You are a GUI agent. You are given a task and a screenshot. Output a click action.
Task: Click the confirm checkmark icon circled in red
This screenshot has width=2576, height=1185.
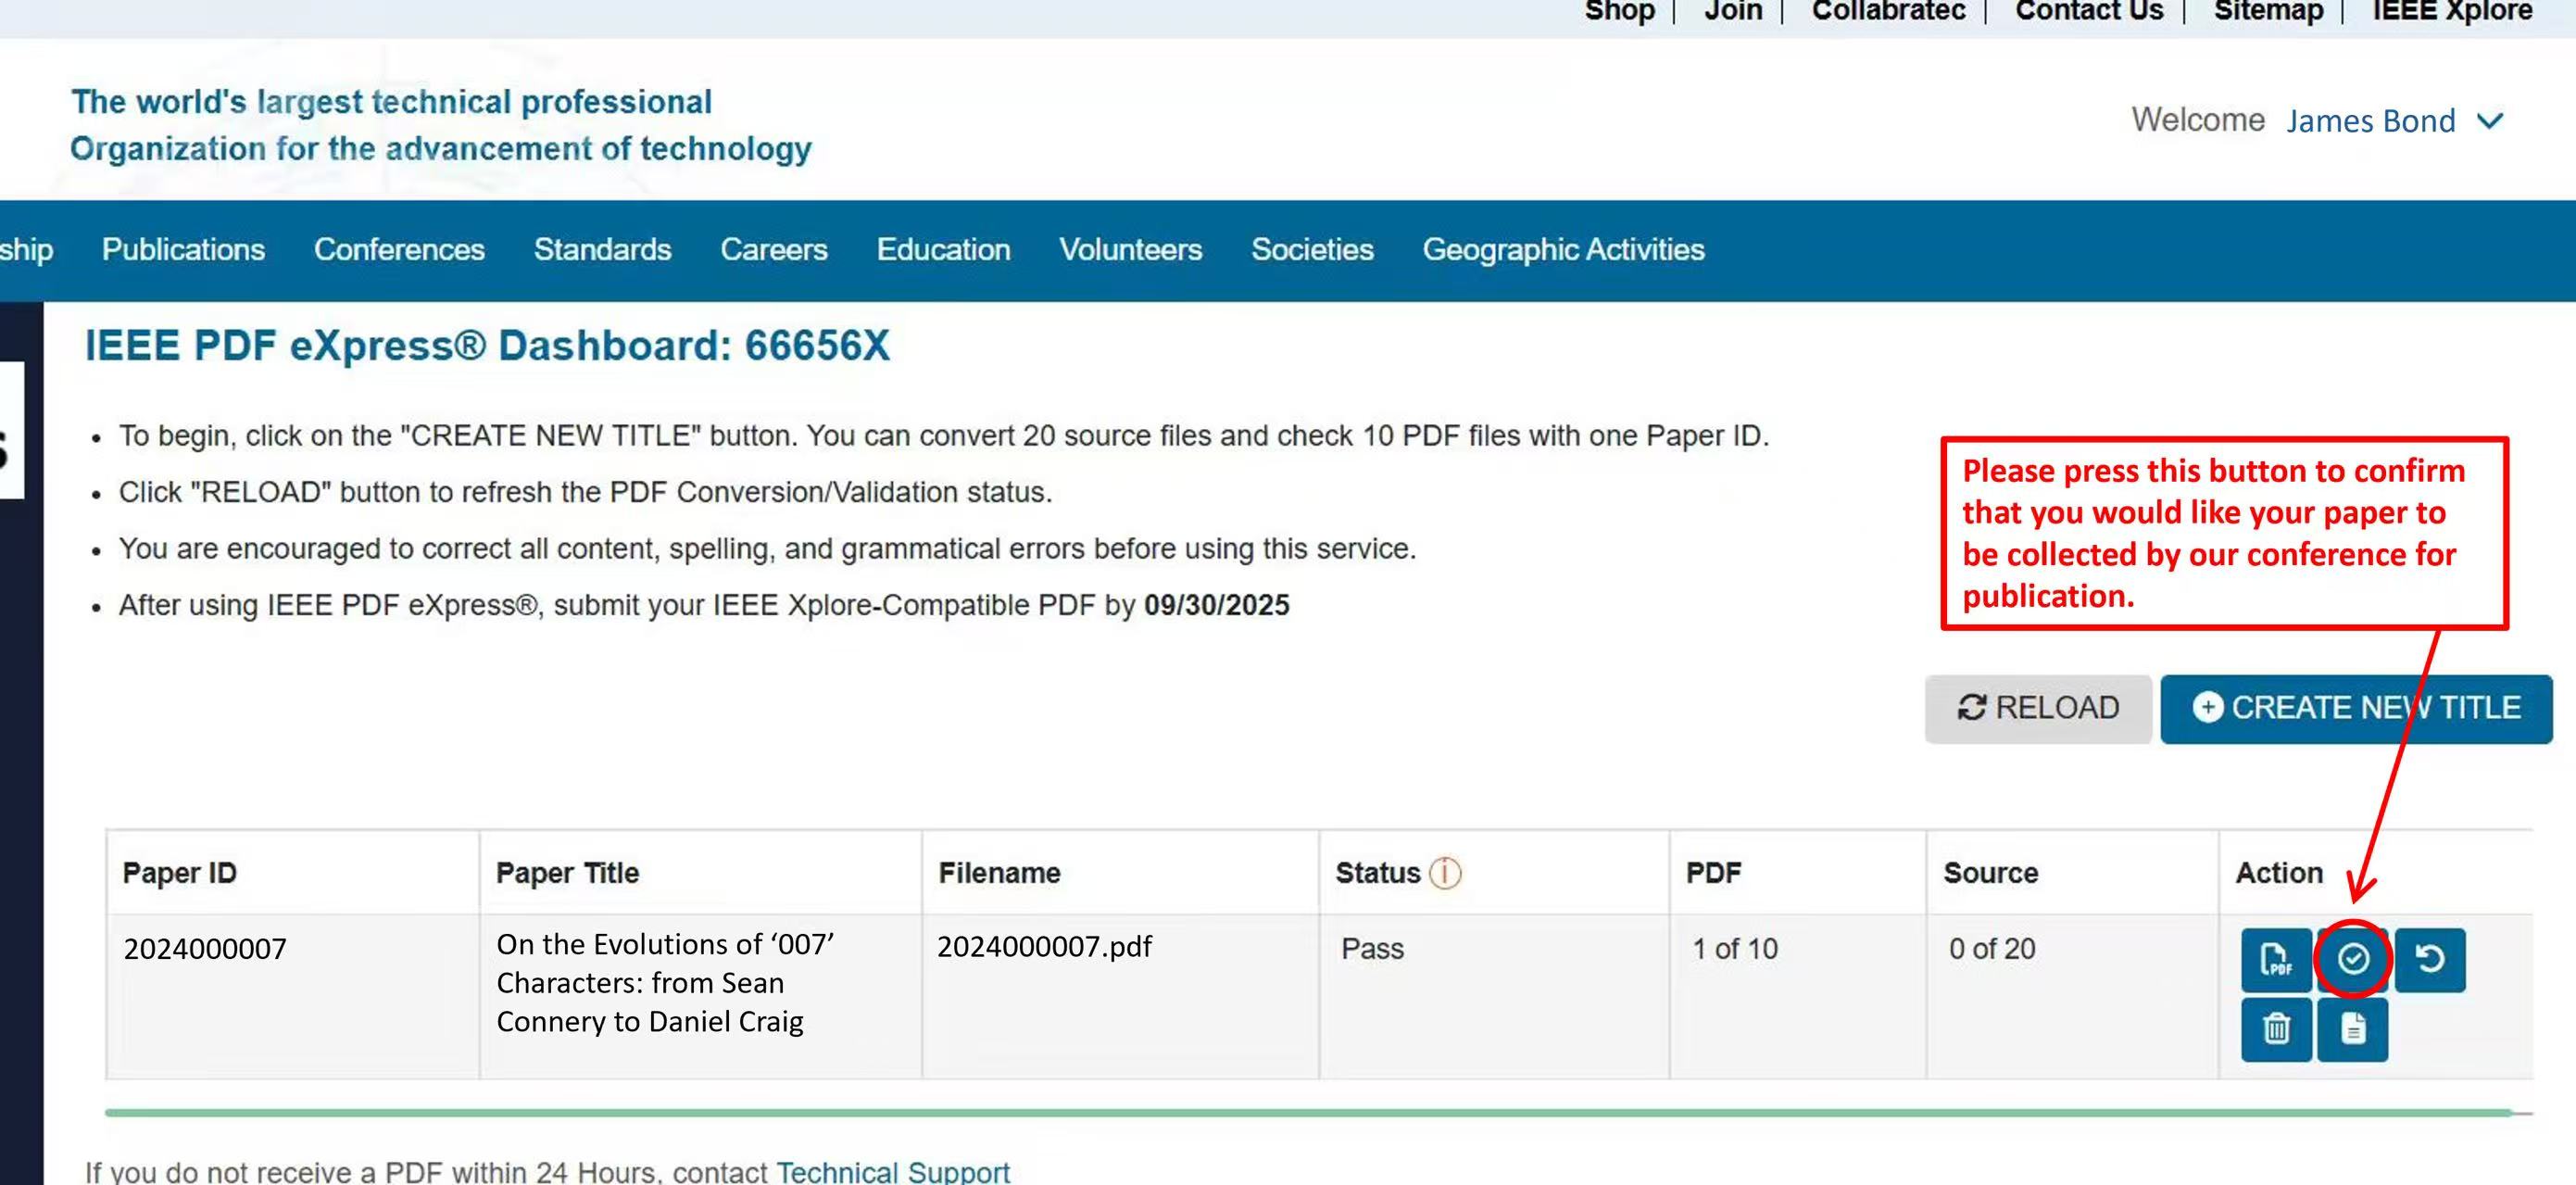point(2352,961)
